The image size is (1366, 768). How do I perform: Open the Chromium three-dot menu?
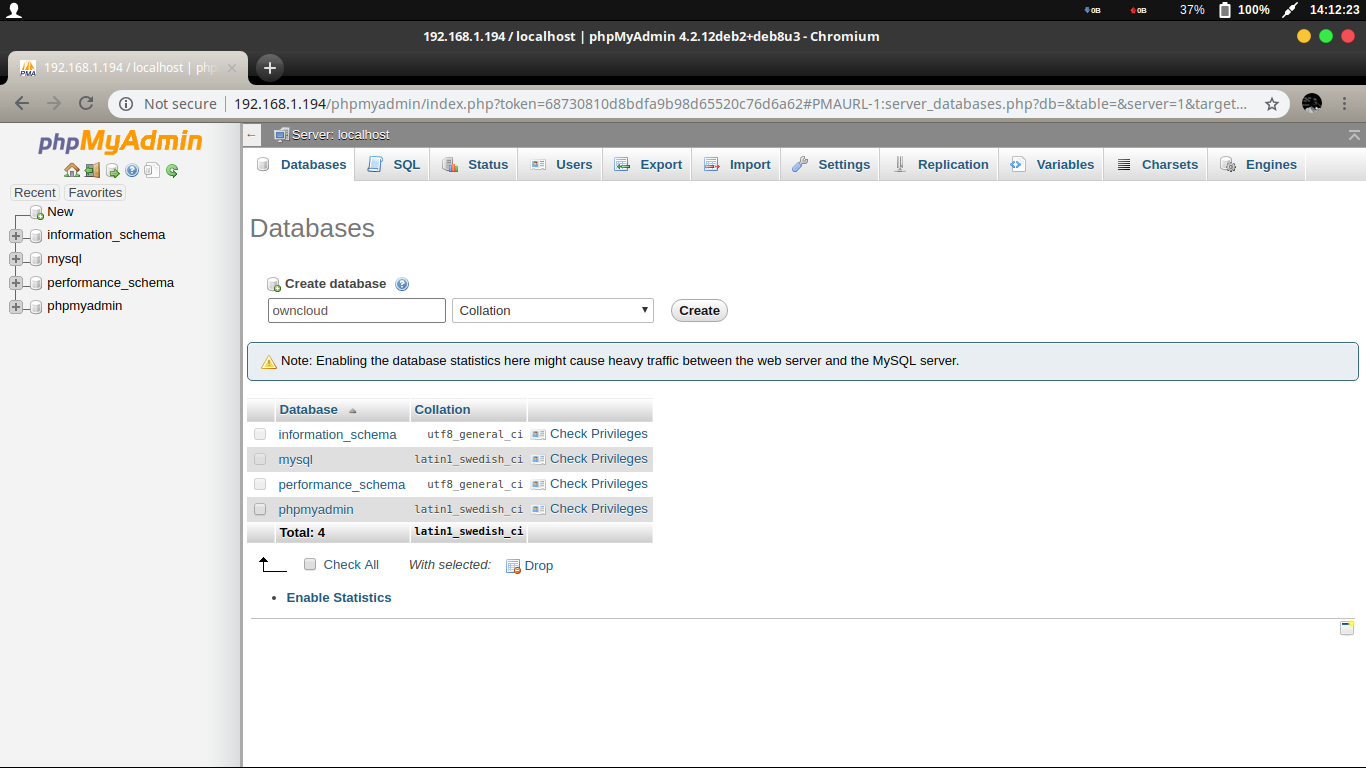click(1344, 103)
